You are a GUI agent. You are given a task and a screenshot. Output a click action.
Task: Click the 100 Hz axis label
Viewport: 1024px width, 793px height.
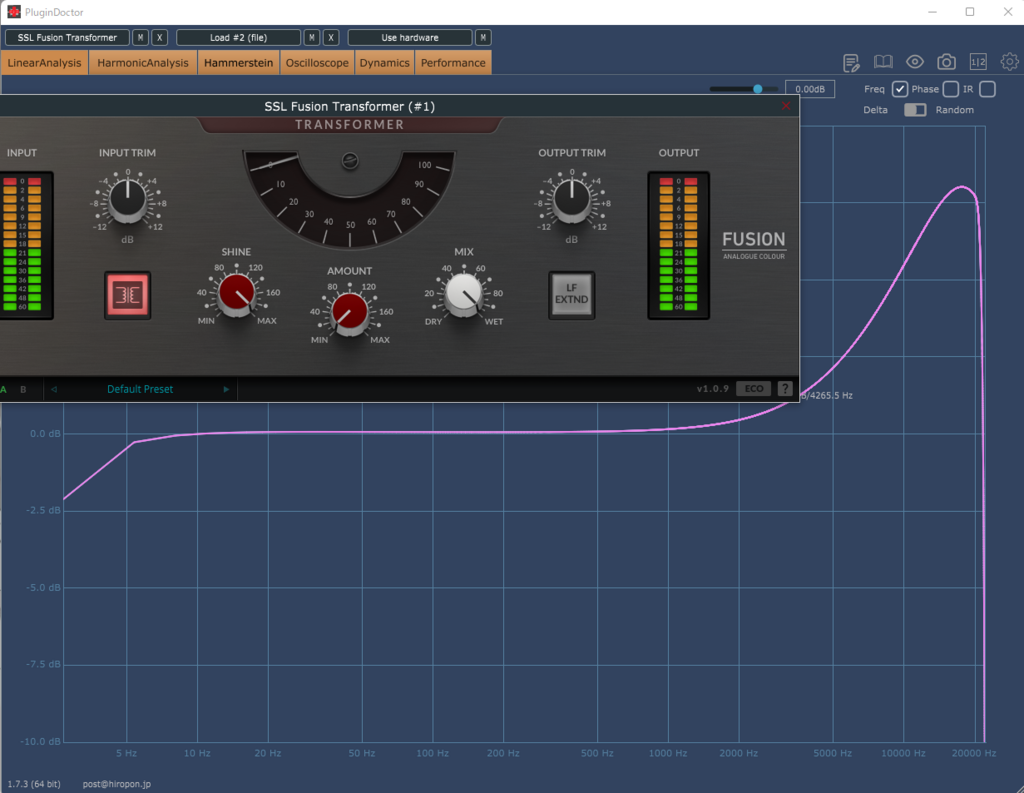click(432, 753)
